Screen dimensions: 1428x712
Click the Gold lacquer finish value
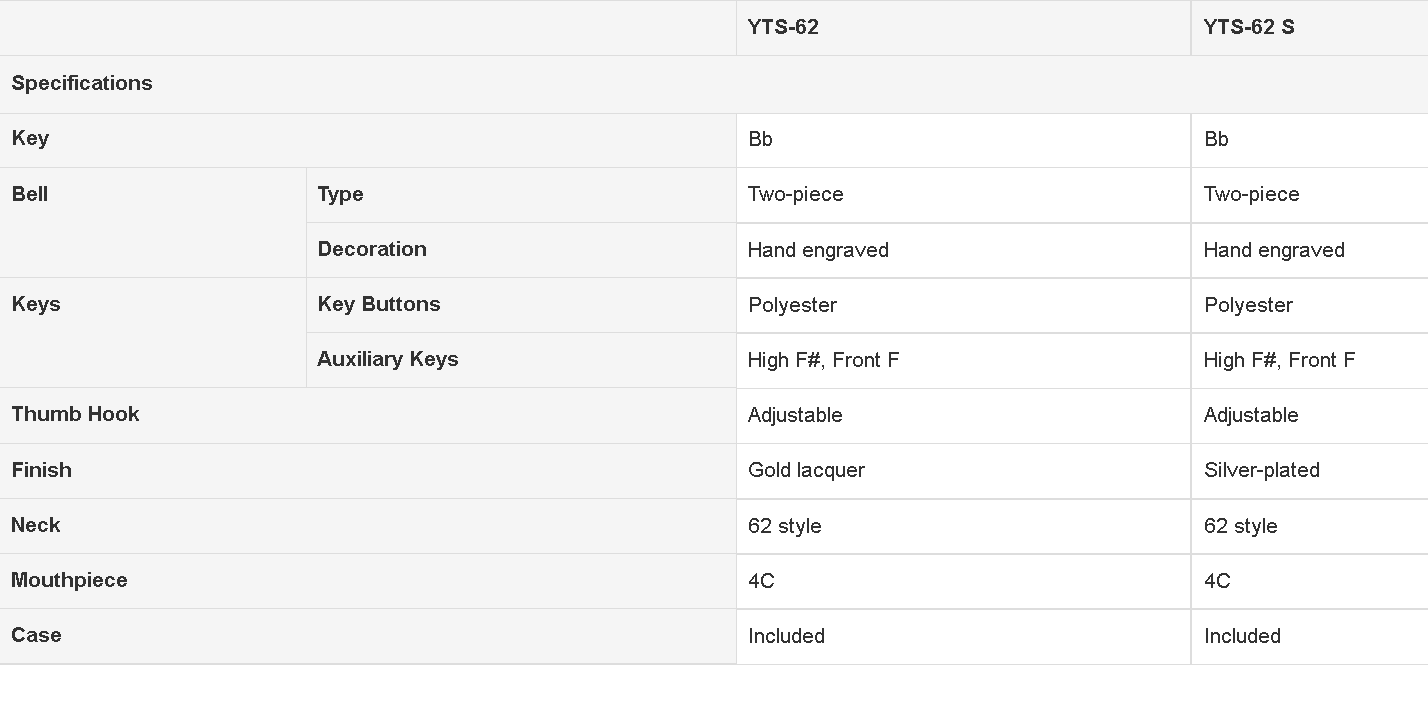pyautogui.click(x=806, y=470)
